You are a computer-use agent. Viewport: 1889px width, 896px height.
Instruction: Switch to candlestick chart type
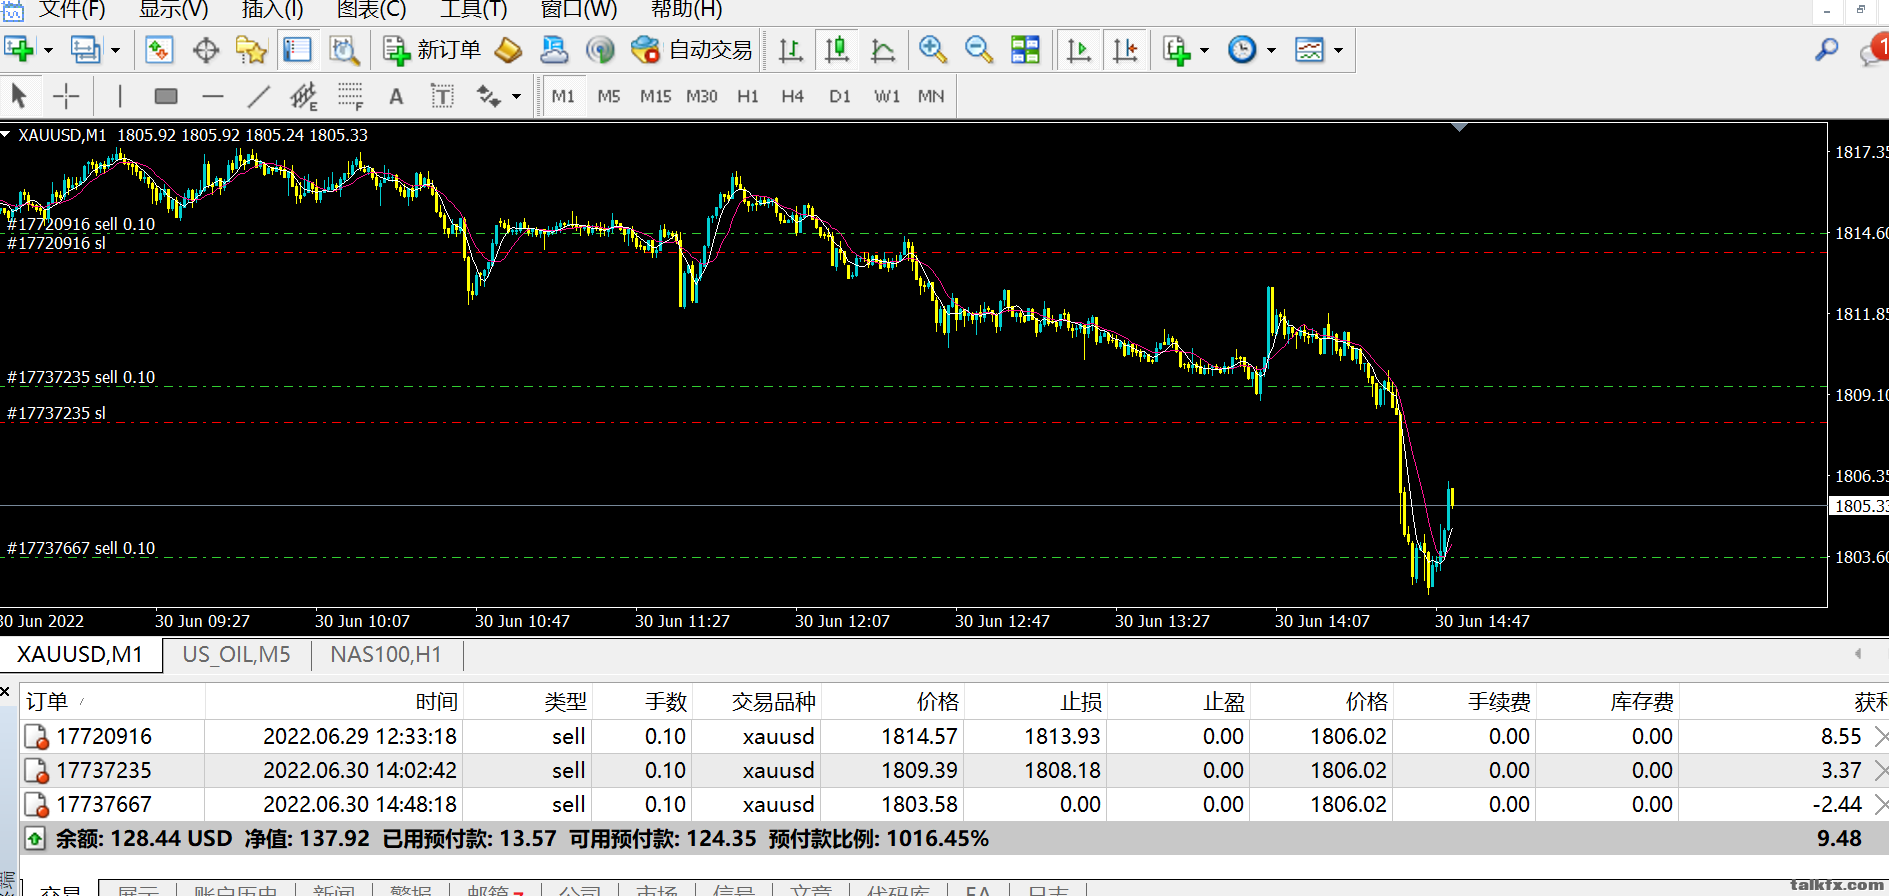click(837, 50)
